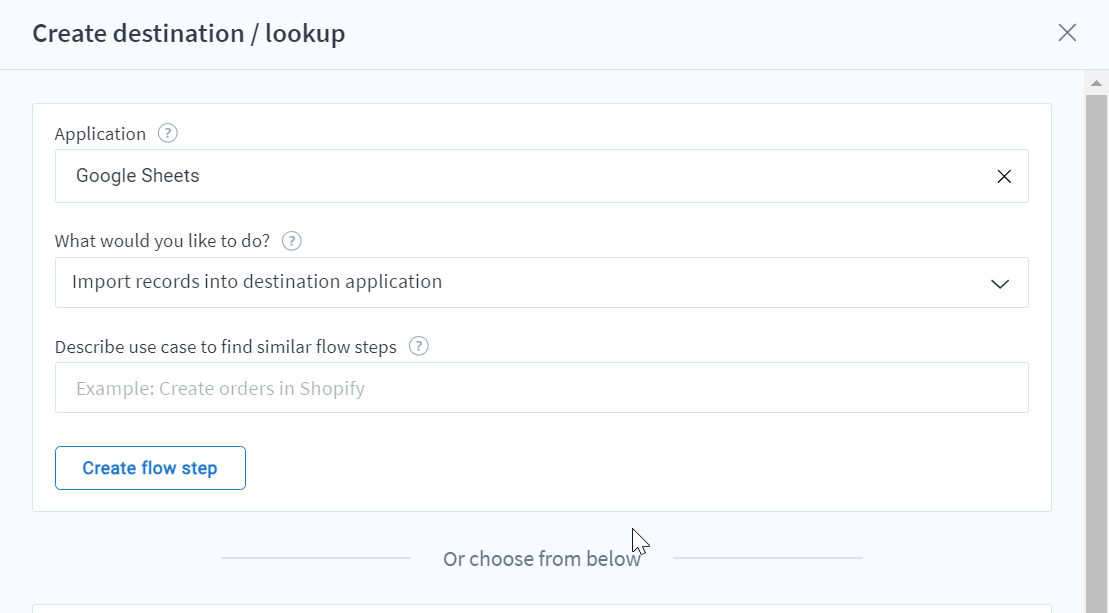Viewport: 1109px width, 613px height.
Task: View help for "What would you like to do?"
Action: click(291, 240)
